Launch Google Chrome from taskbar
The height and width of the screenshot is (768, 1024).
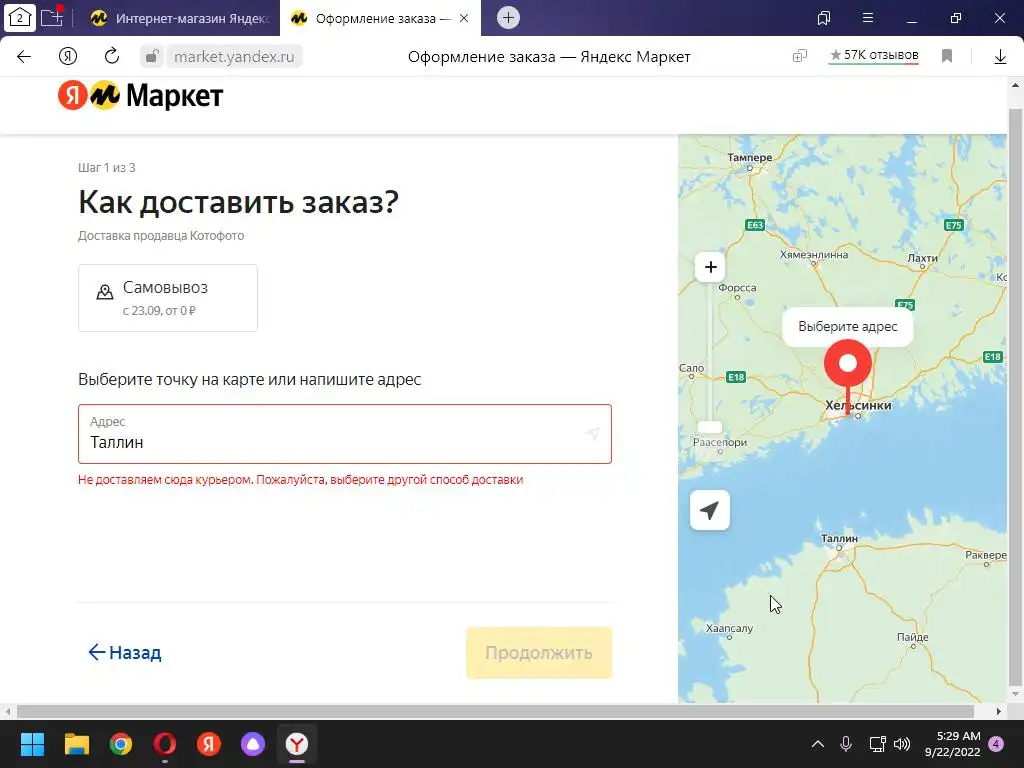(x=121, y=744)
